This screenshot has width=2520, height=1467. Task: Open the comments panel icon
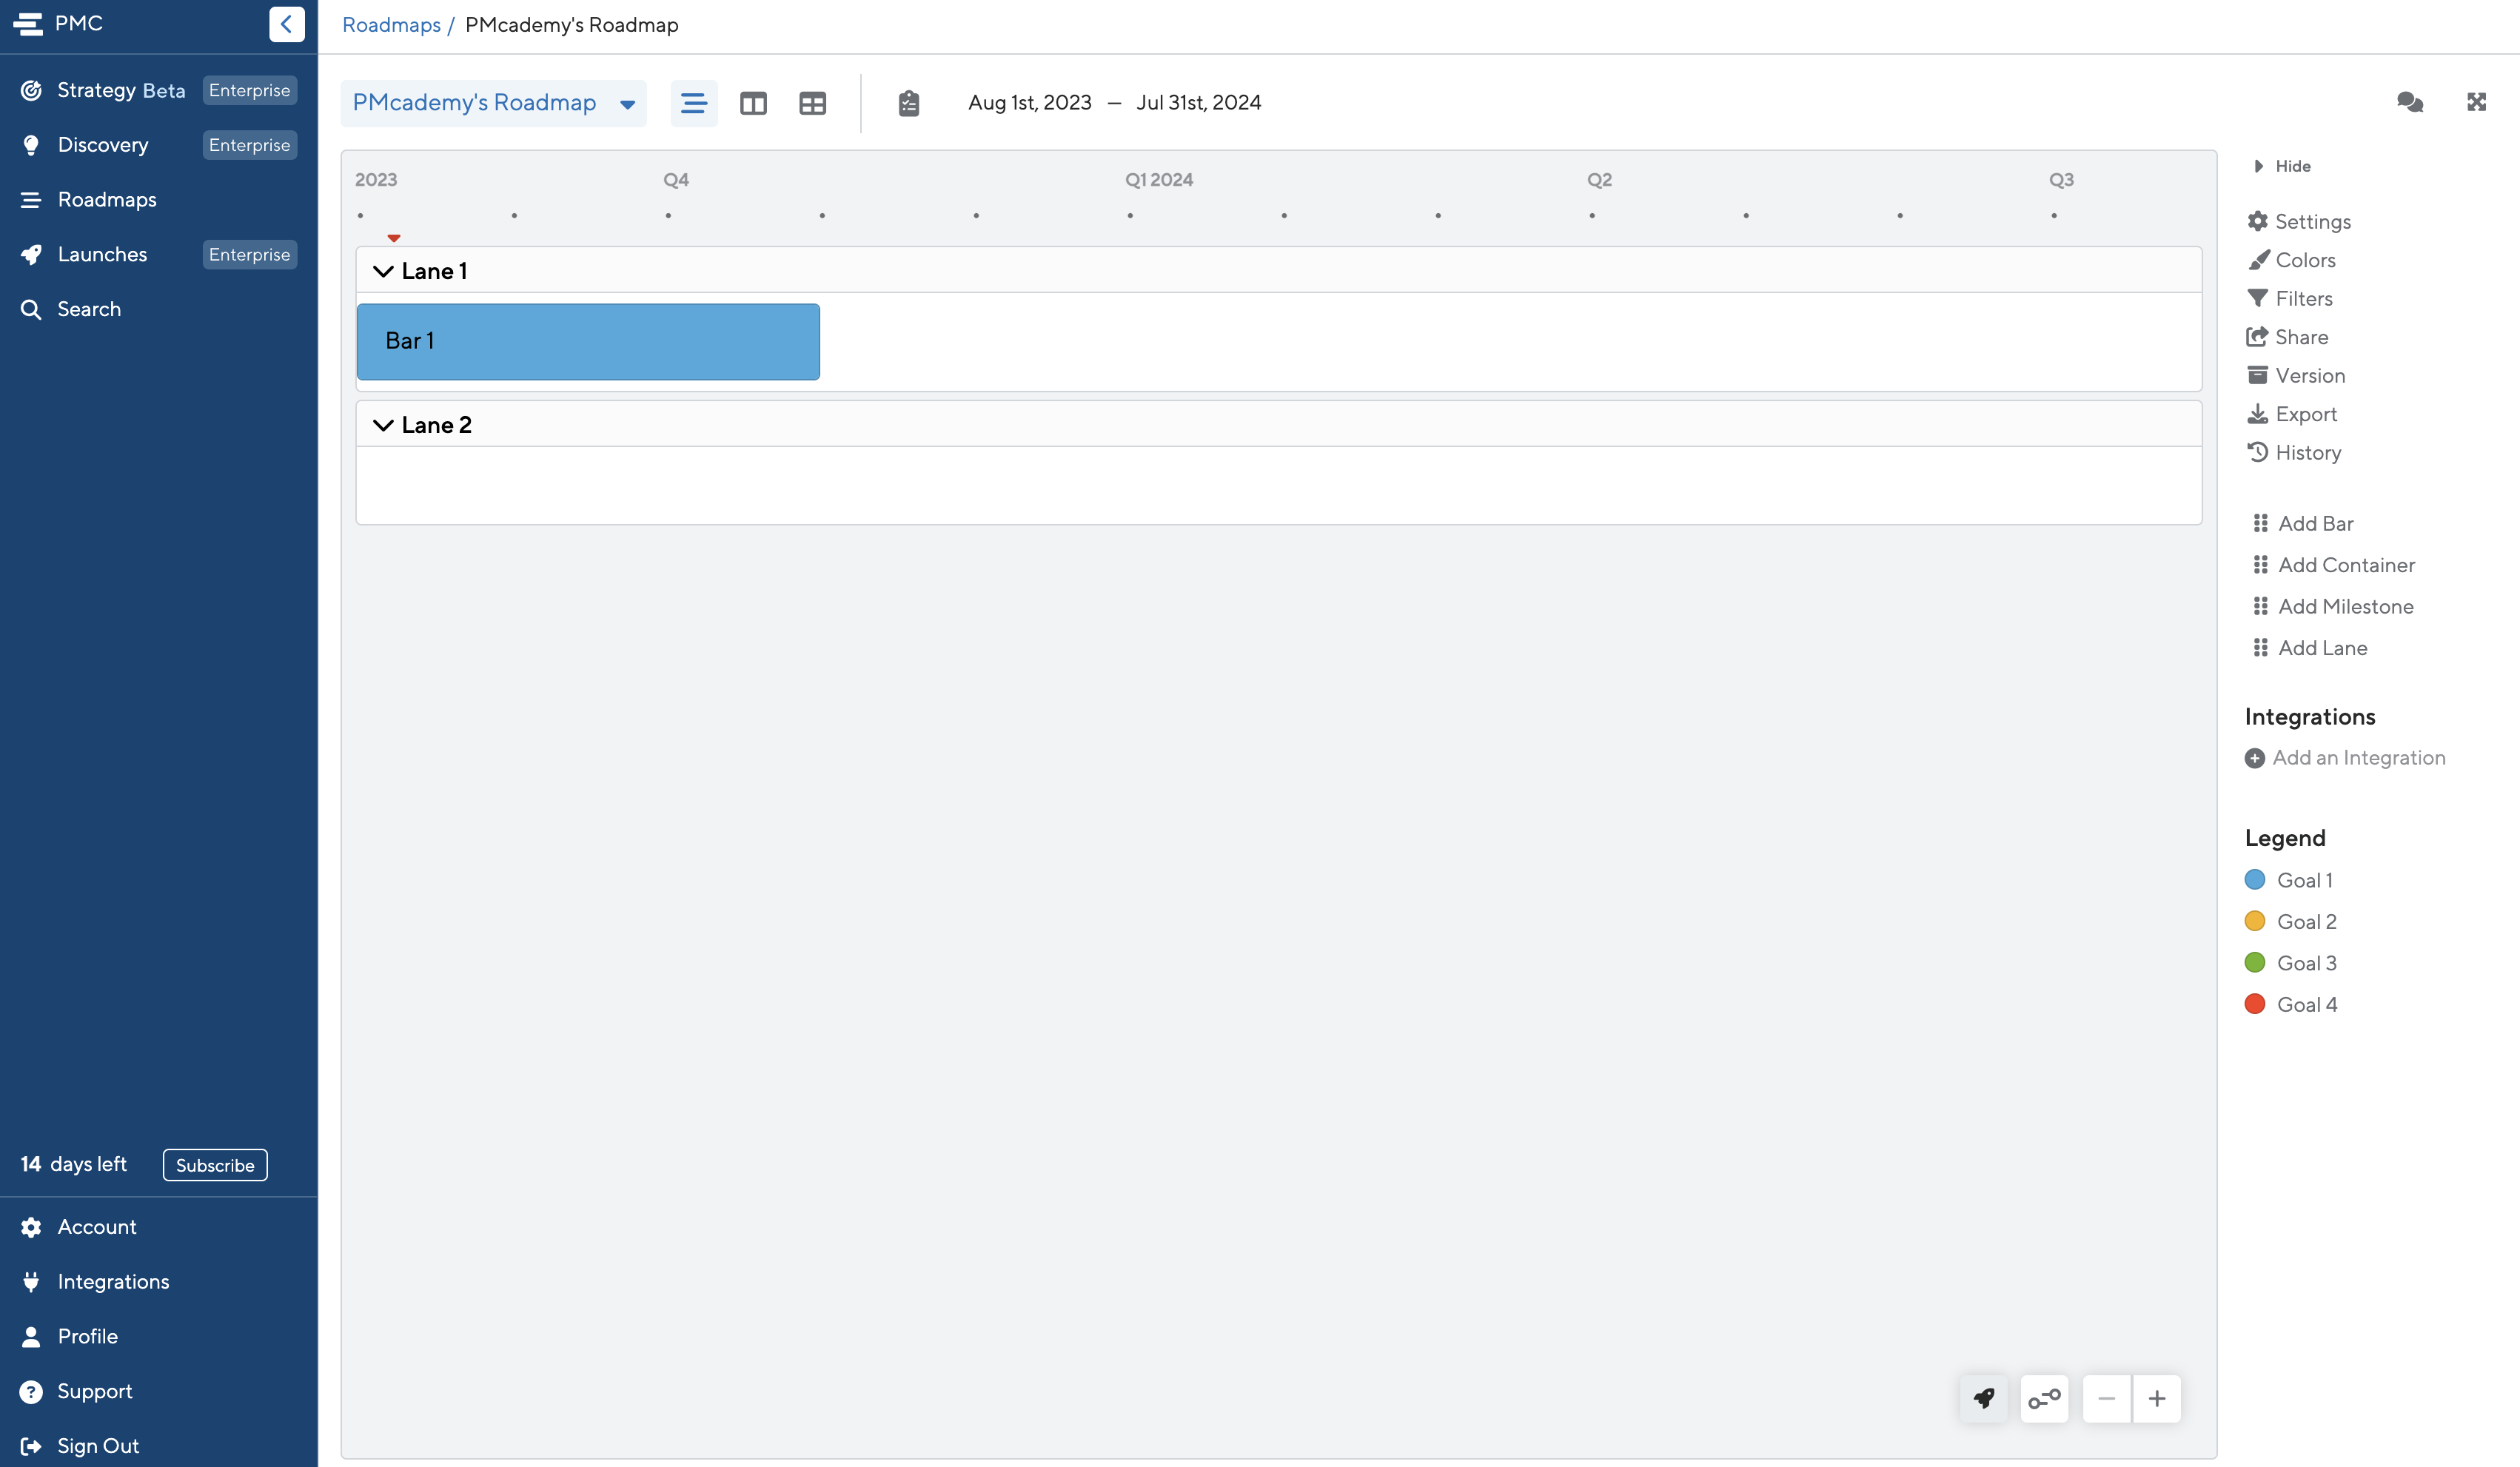pyautogui.click(x=2410, y=102)
